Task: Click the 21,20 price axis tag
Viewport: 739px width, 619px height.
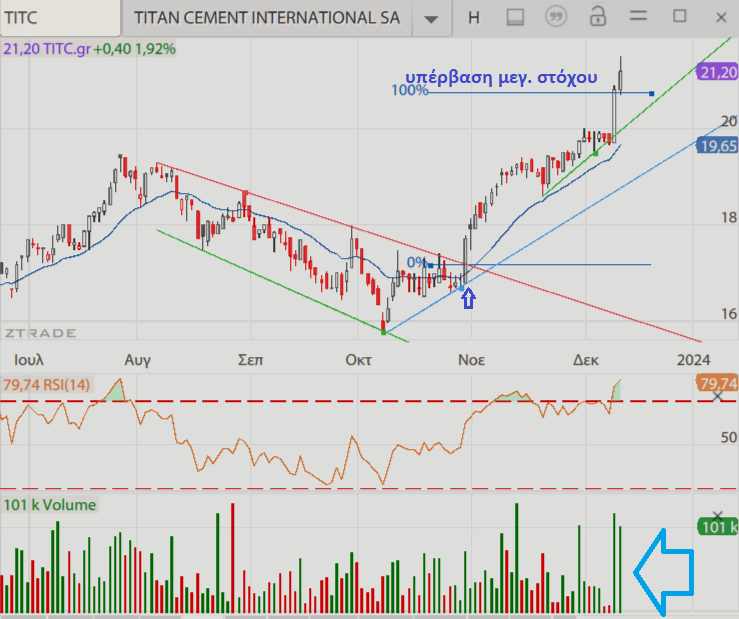Action: [x=717, y=72]
